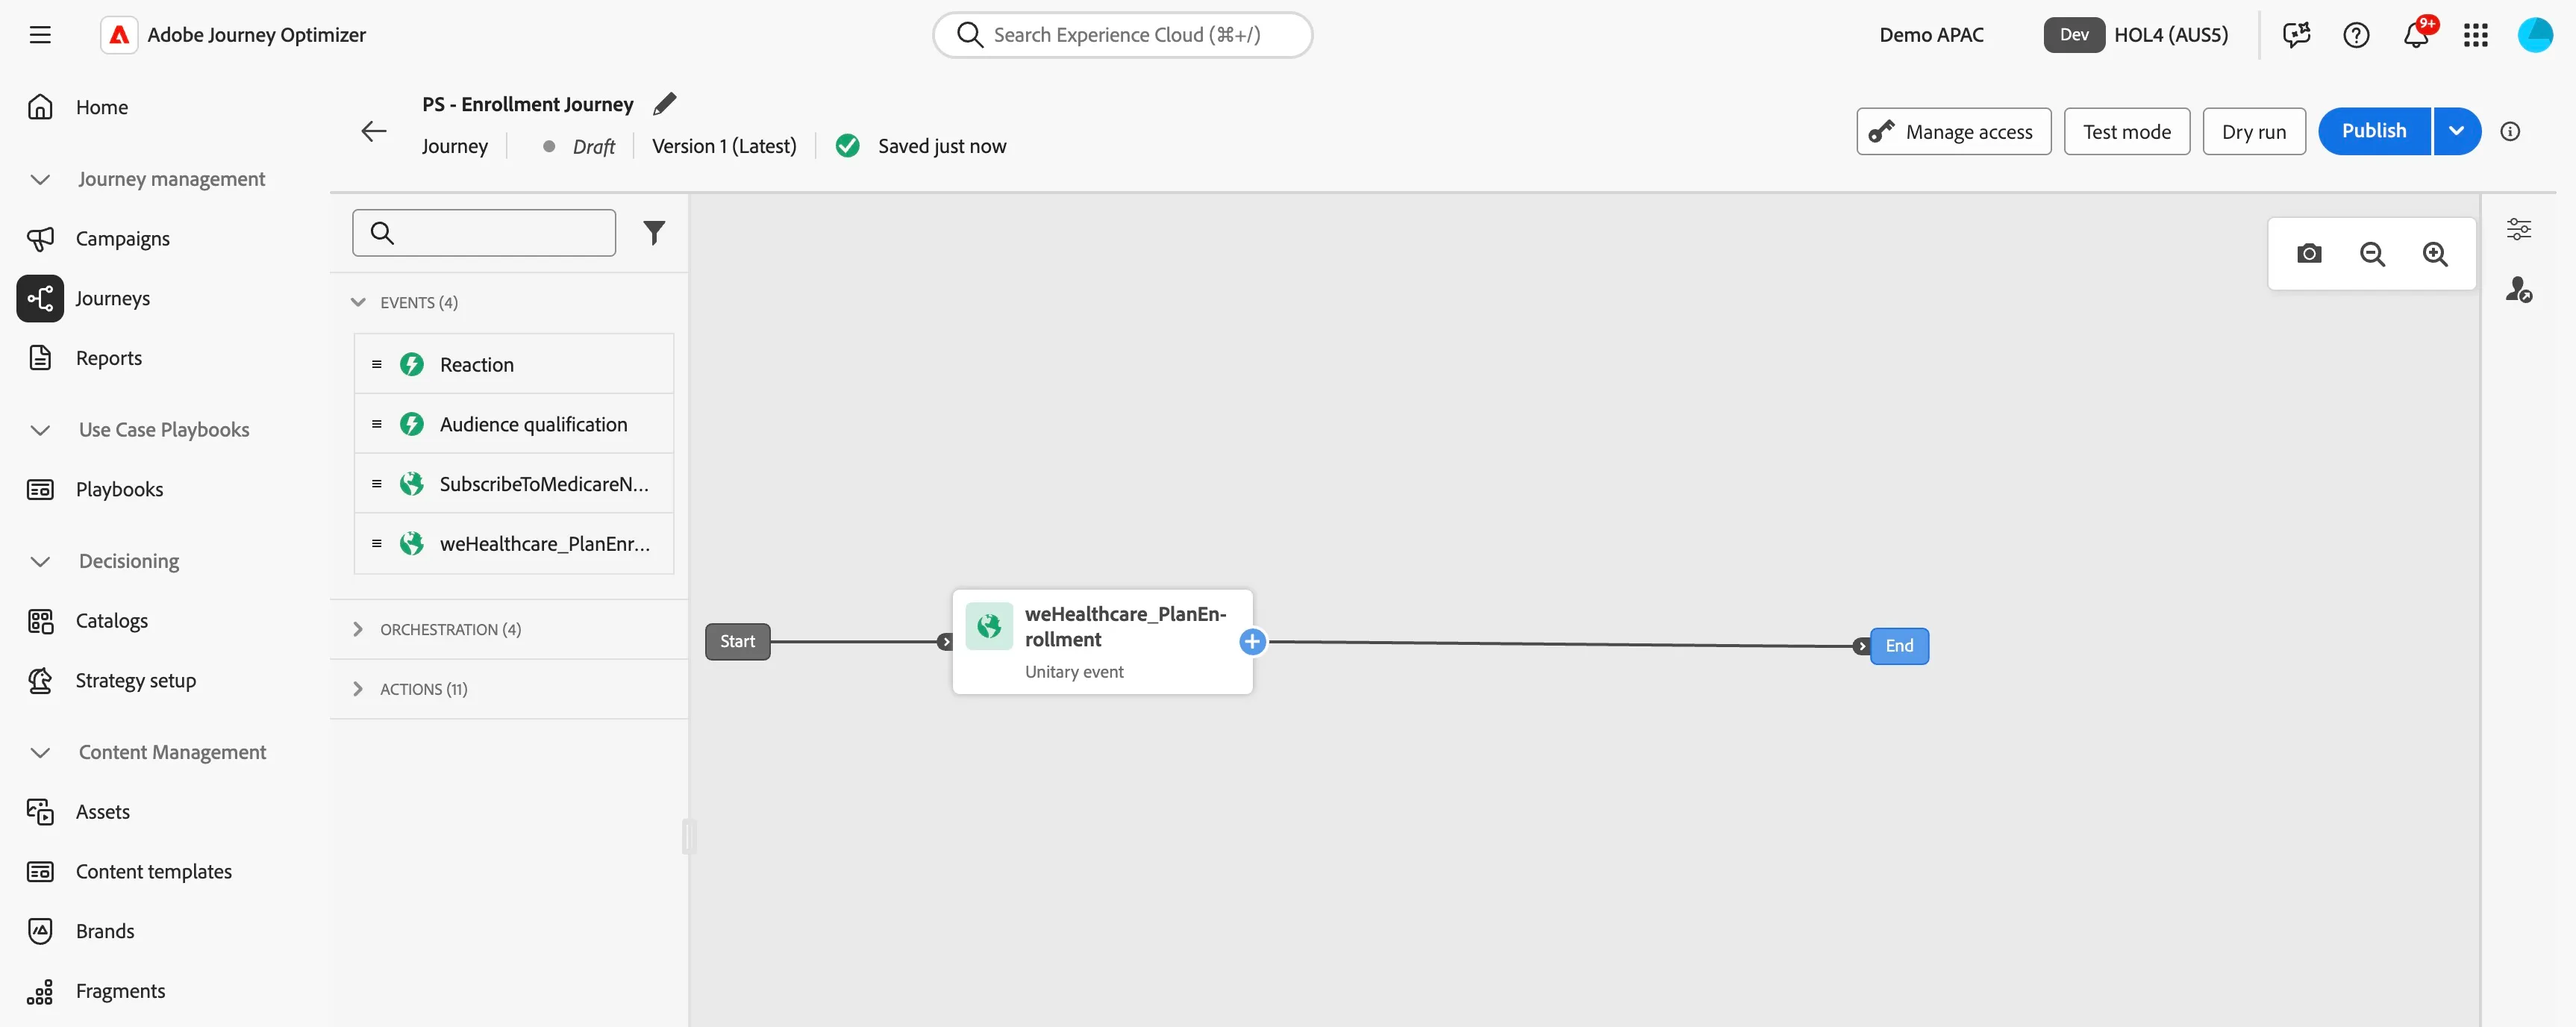Open the filter icon in palette
Screen dimensions: 2576x1027
[x=654, y=233]
